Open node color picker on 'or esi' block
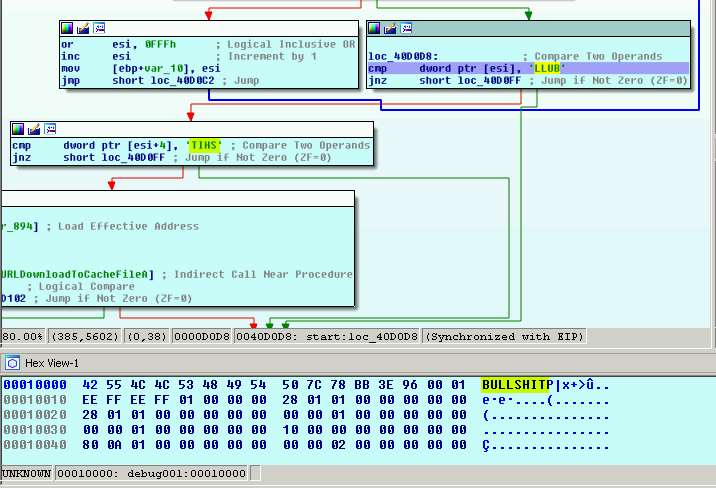The image size is (716, 488). [67, 28]
